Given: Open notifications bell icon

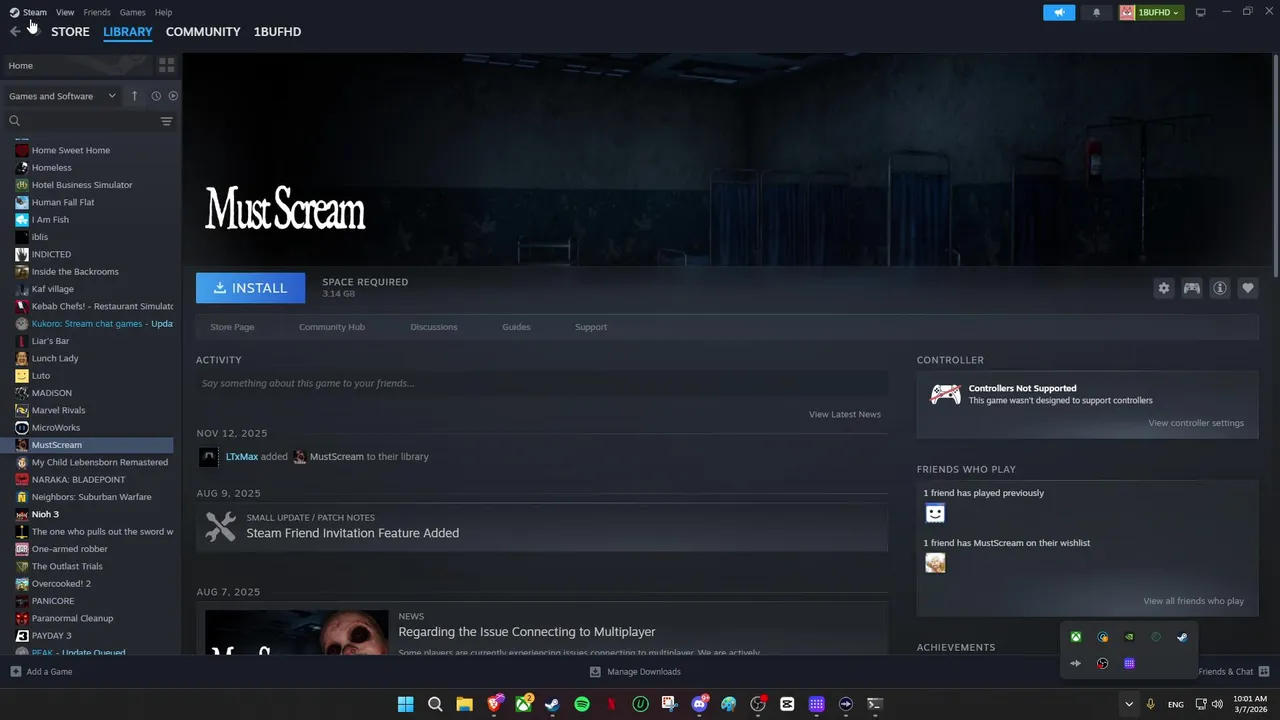Looking at the screenshot, I should (1096, 12).
